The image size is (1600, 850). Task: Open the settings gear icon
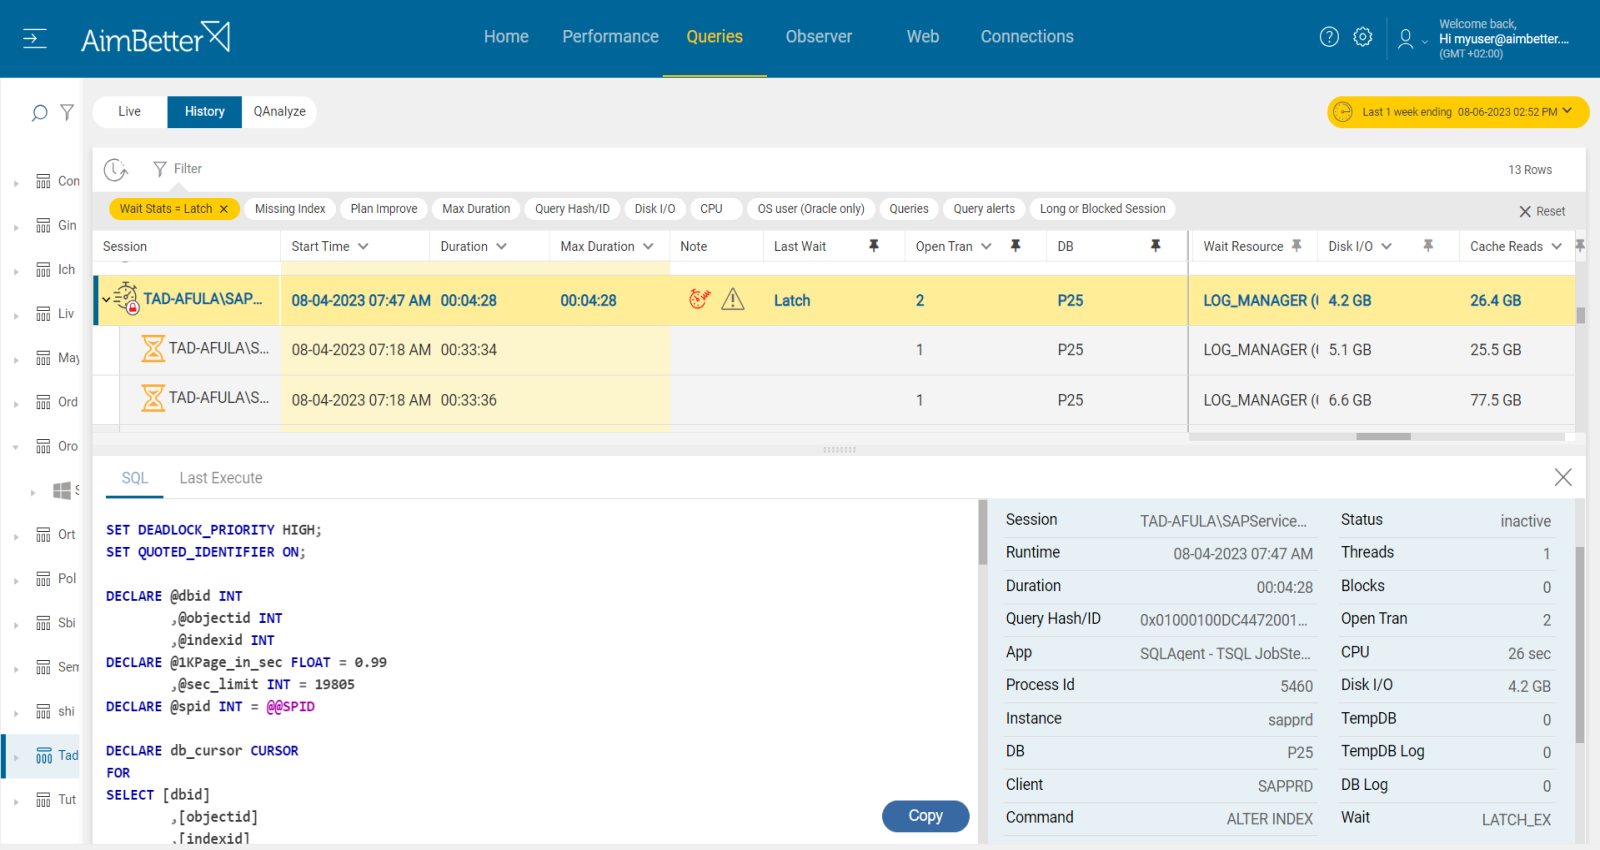tap(1363, 37)
